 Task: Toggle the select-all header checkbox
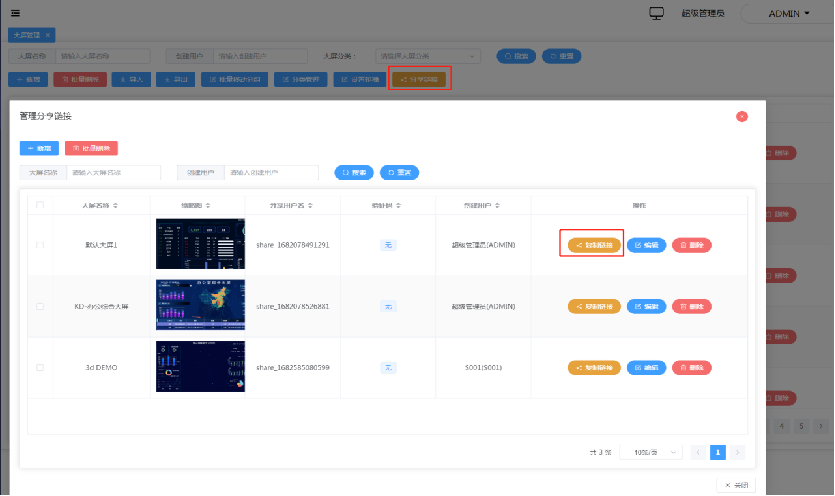40,205
